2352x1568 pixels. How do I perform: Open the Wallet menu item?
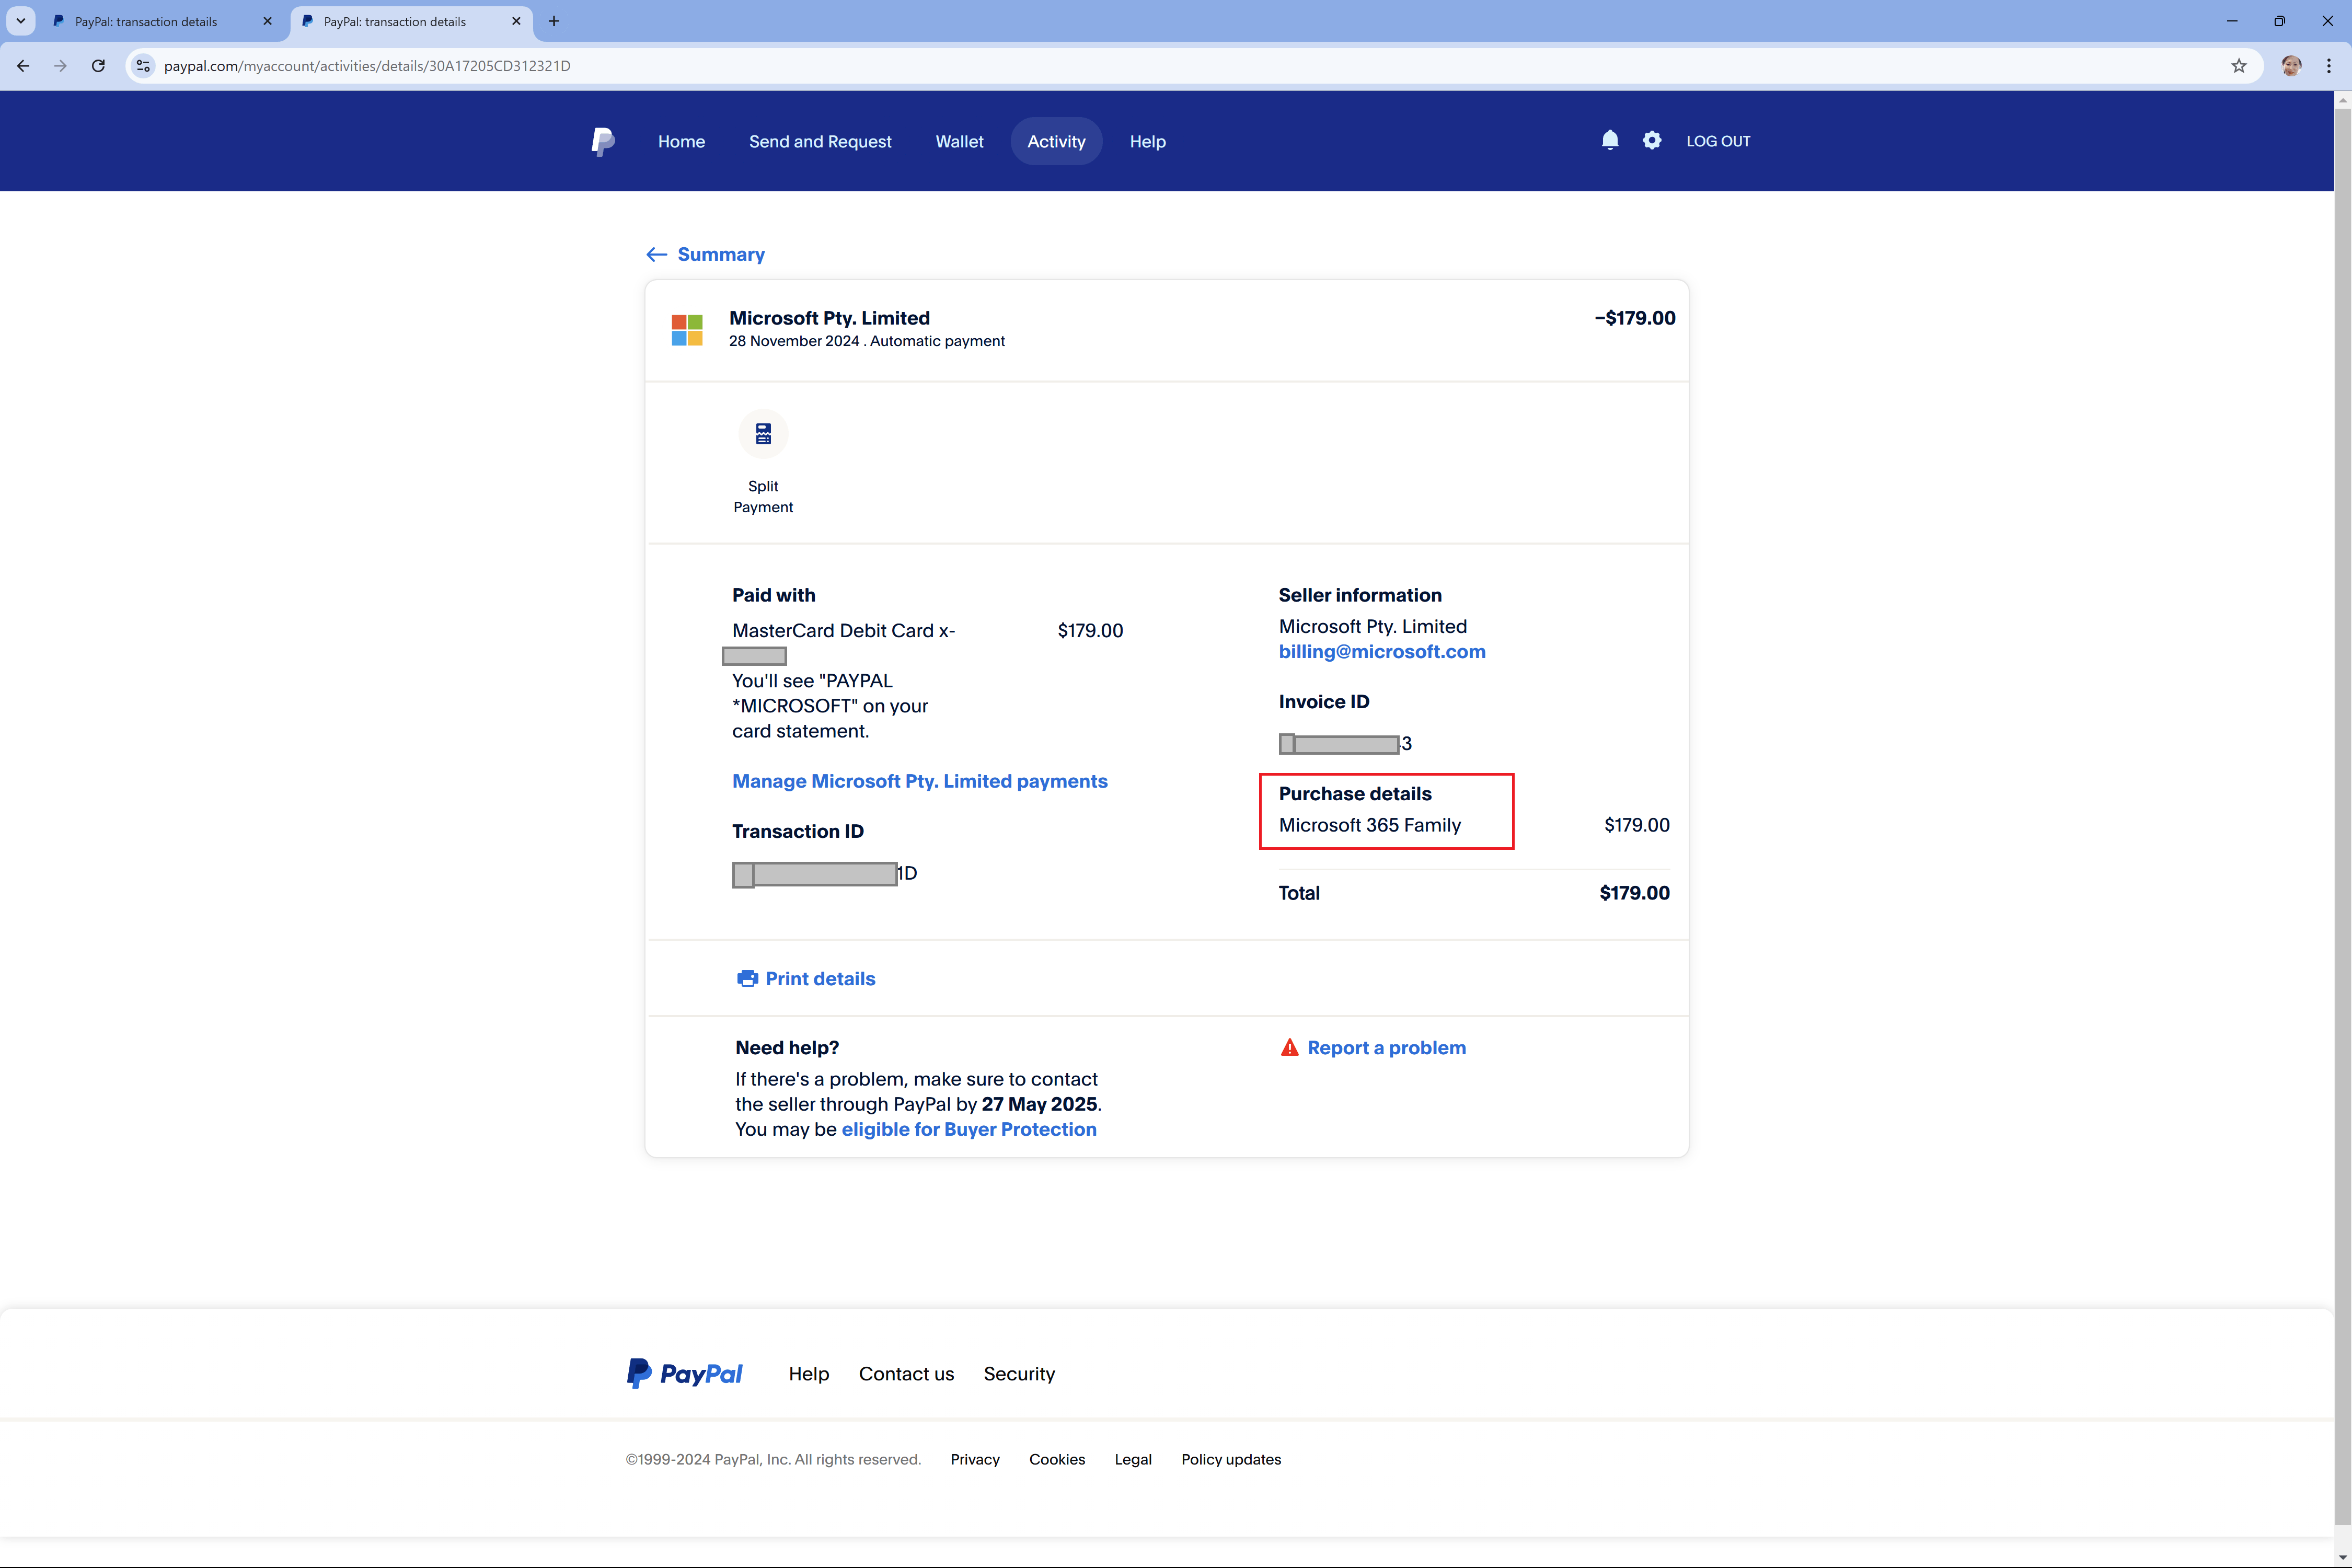(x=959, y=142)
